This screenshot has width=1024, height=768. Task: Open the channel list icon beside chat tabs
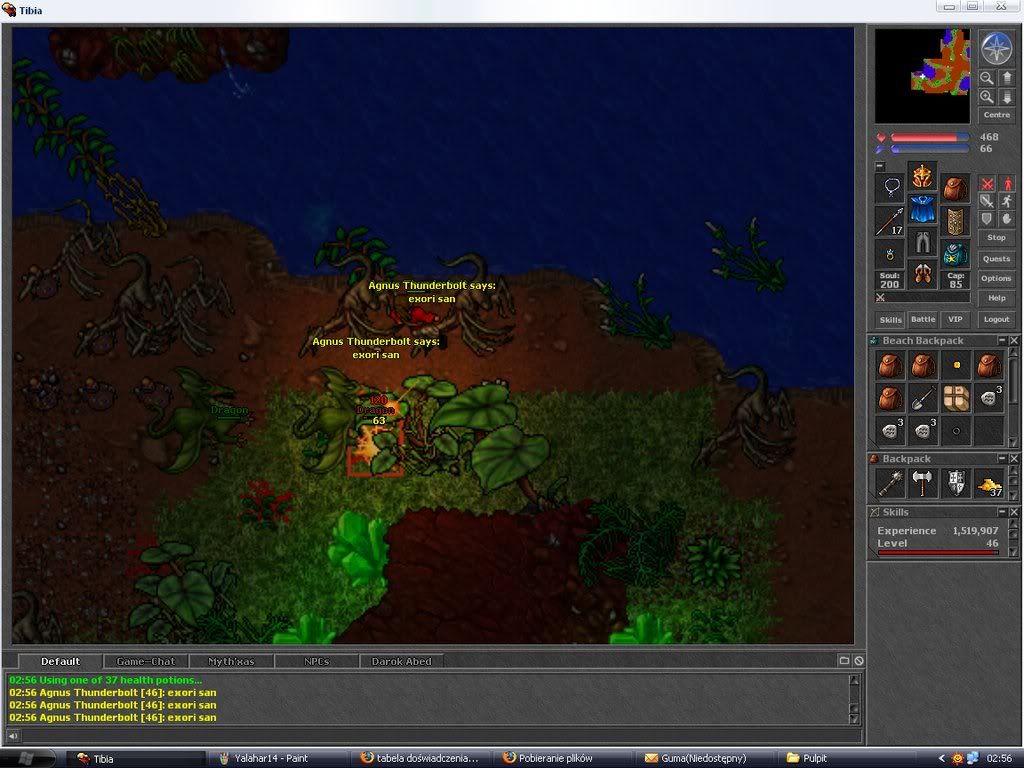coord(844,661)
